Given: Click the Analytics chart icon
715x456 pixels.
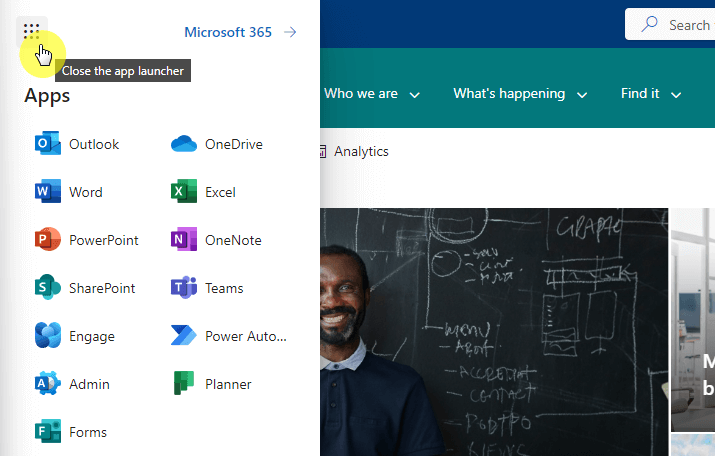Looking at the screenshot, I should (x=323, y=151).
